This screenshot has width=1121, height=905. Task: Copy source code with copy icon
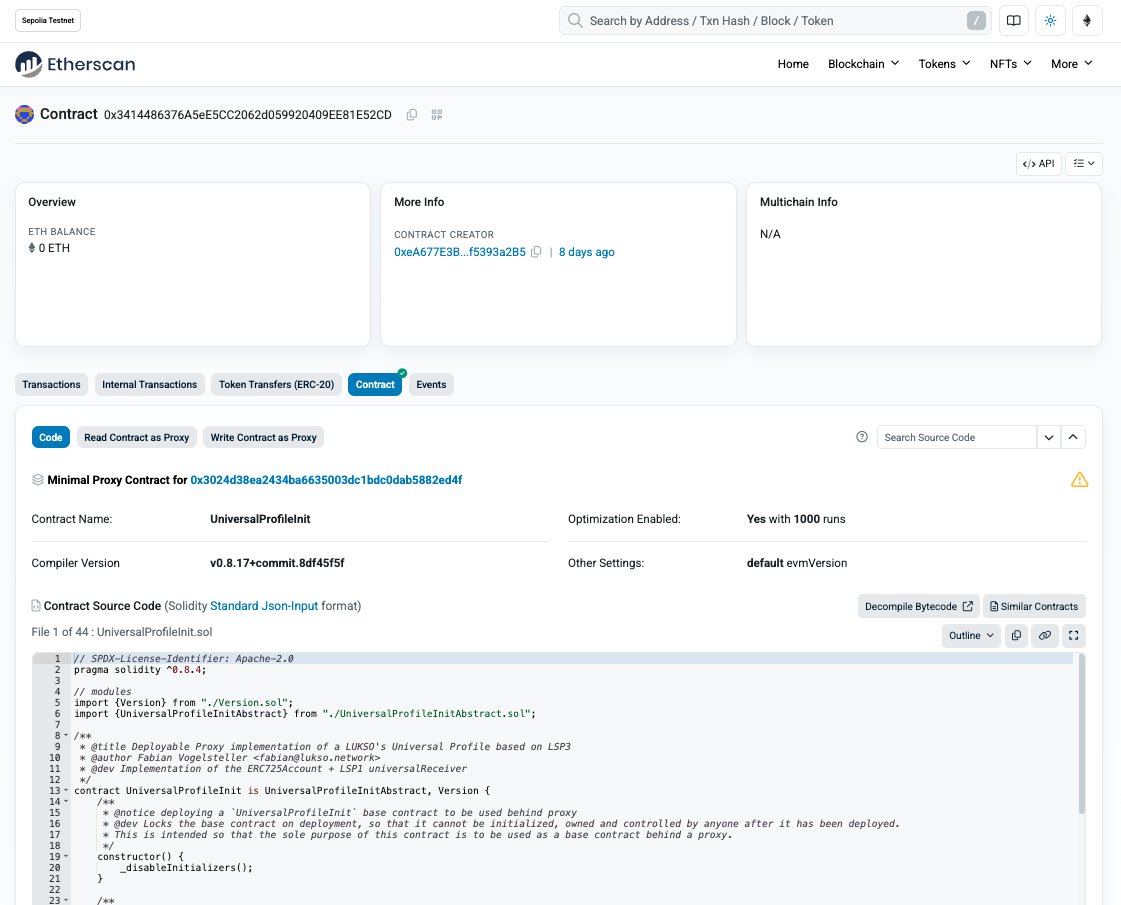pos(1016,635)
